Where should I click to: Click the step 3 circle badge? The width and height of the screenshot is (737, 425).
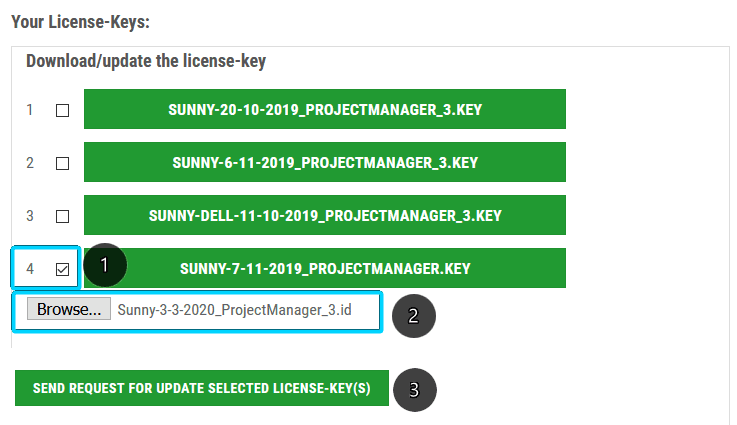415,389
